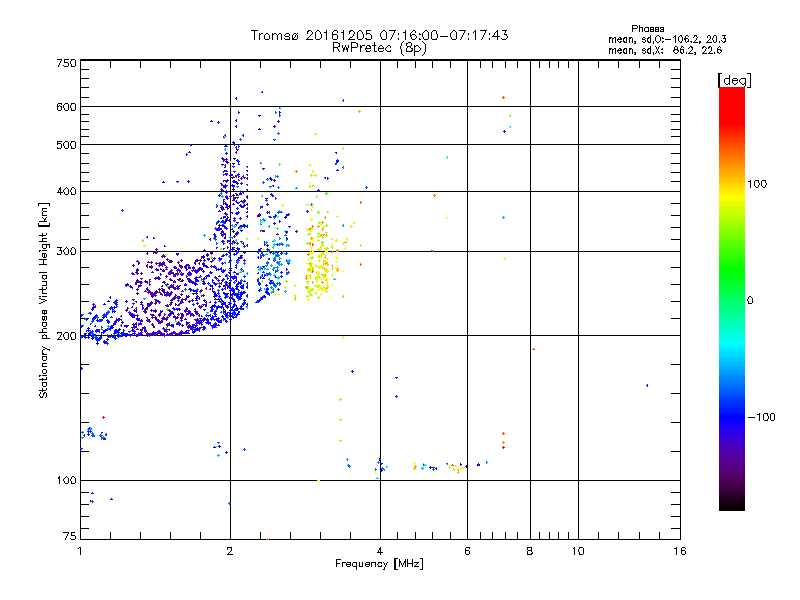Click the 'mean, sd,X: 86.2, 22.6' line
Image resolution: width=800 pixels, height=600 pixels.
[665, 50]
